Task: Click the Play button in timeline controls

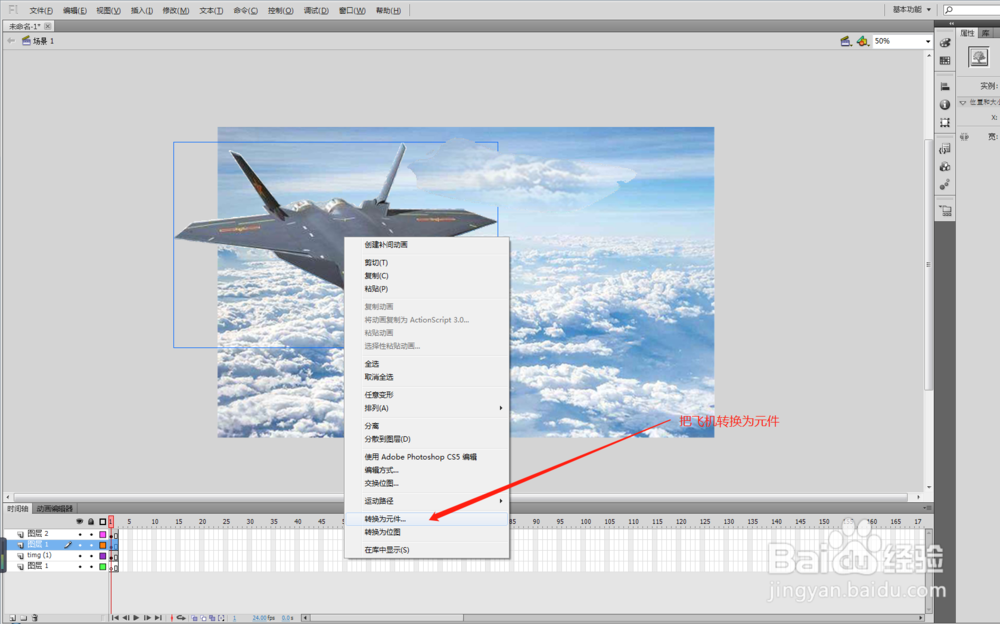Action: [x=136, y=618]
